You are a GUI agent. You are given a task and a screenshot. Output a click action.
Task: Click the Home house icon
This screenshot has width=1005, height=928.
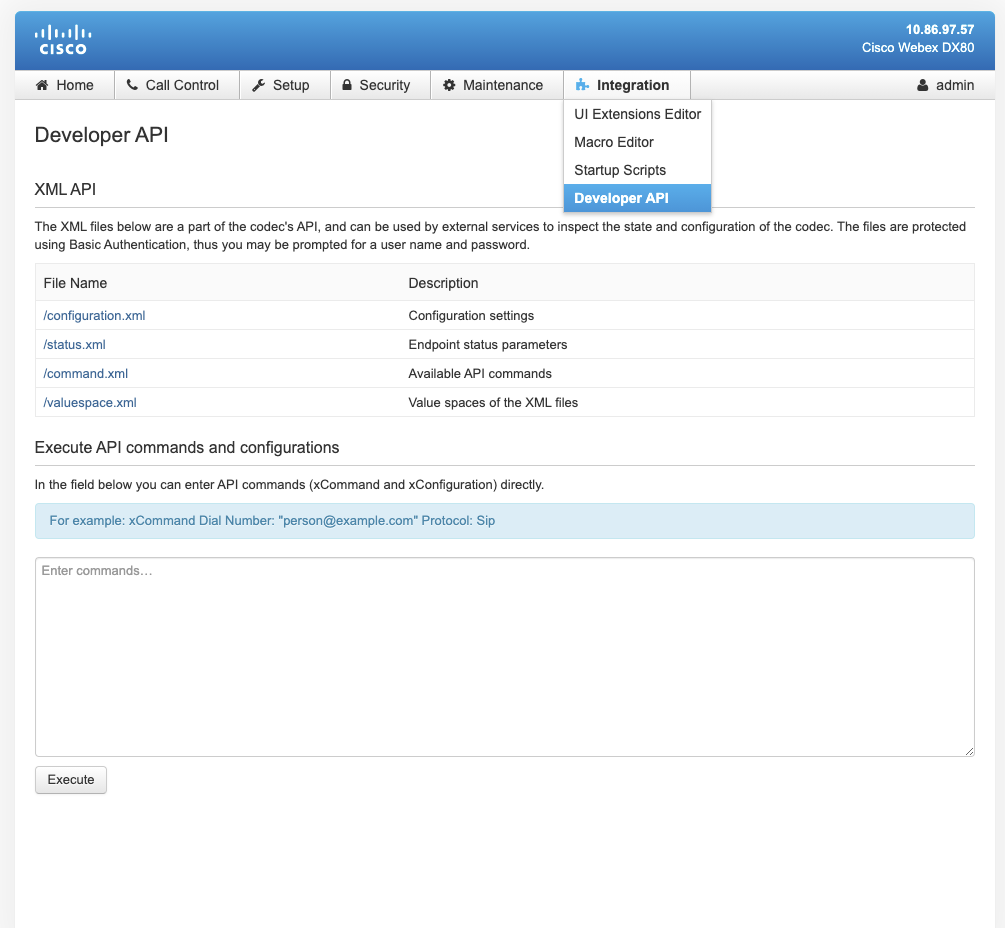click(x=42, y=86)
